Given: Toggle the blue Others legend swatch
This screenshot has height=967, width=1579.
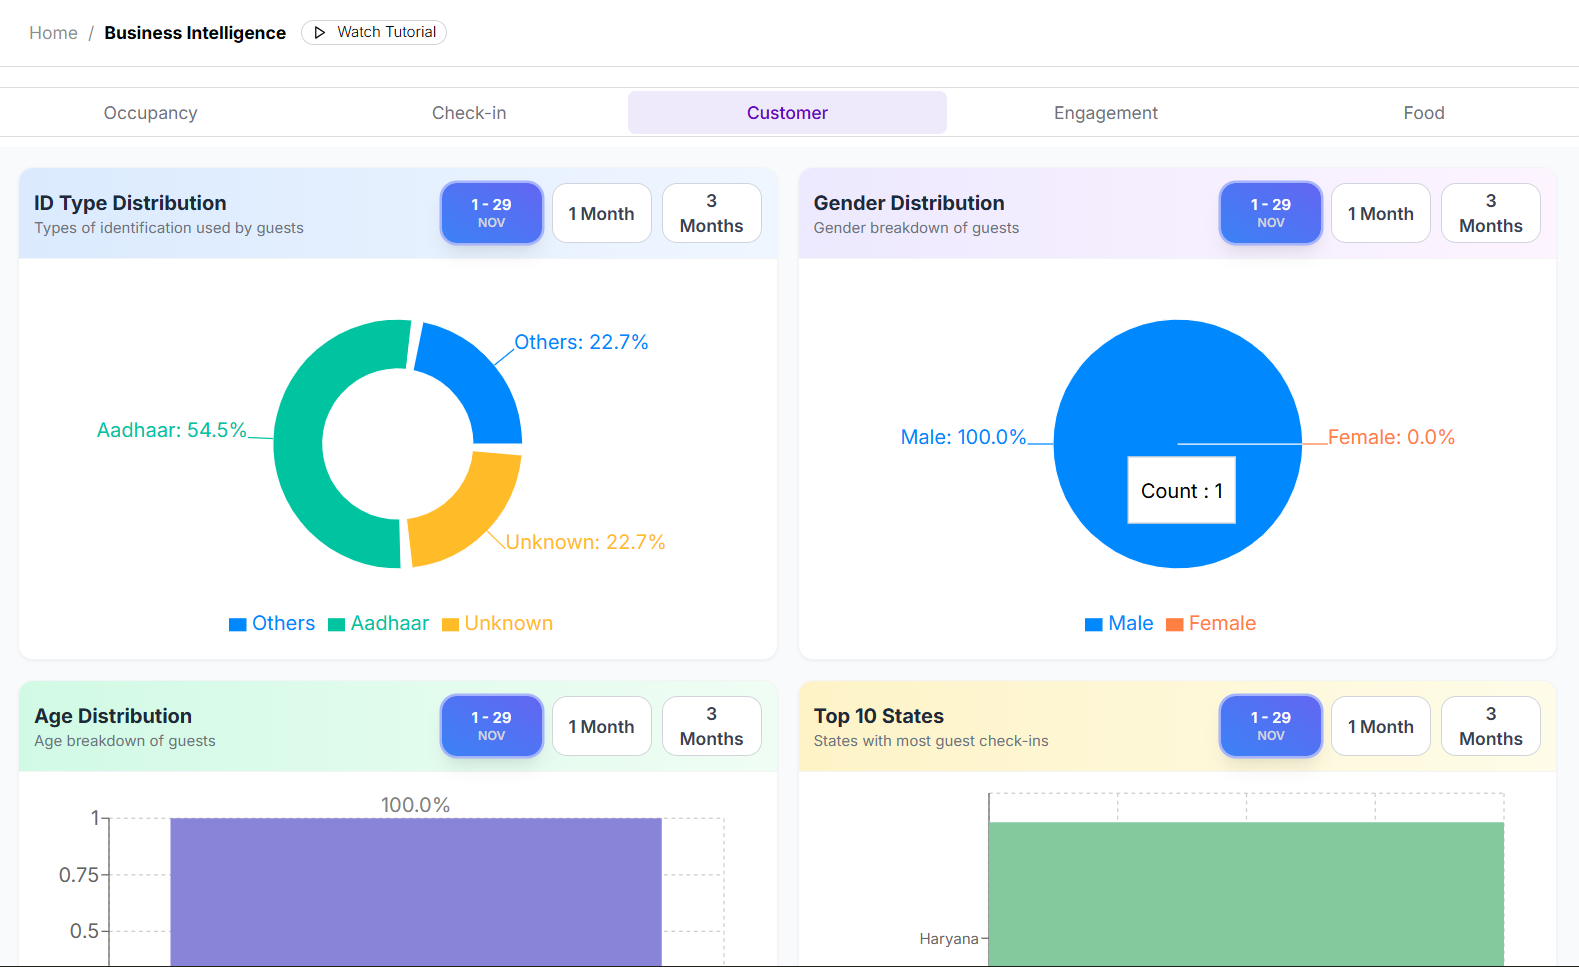Looking at the screenshot, I should [238, 625].
